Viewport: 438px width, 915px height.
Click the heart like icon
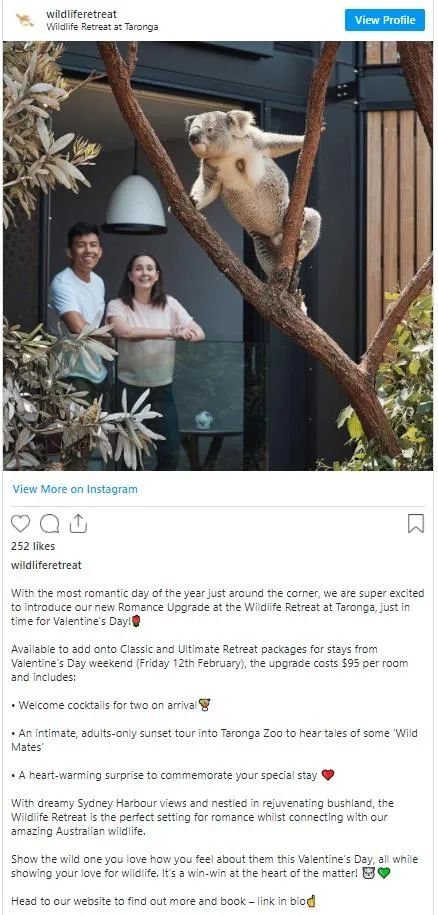tap(20, 523)
